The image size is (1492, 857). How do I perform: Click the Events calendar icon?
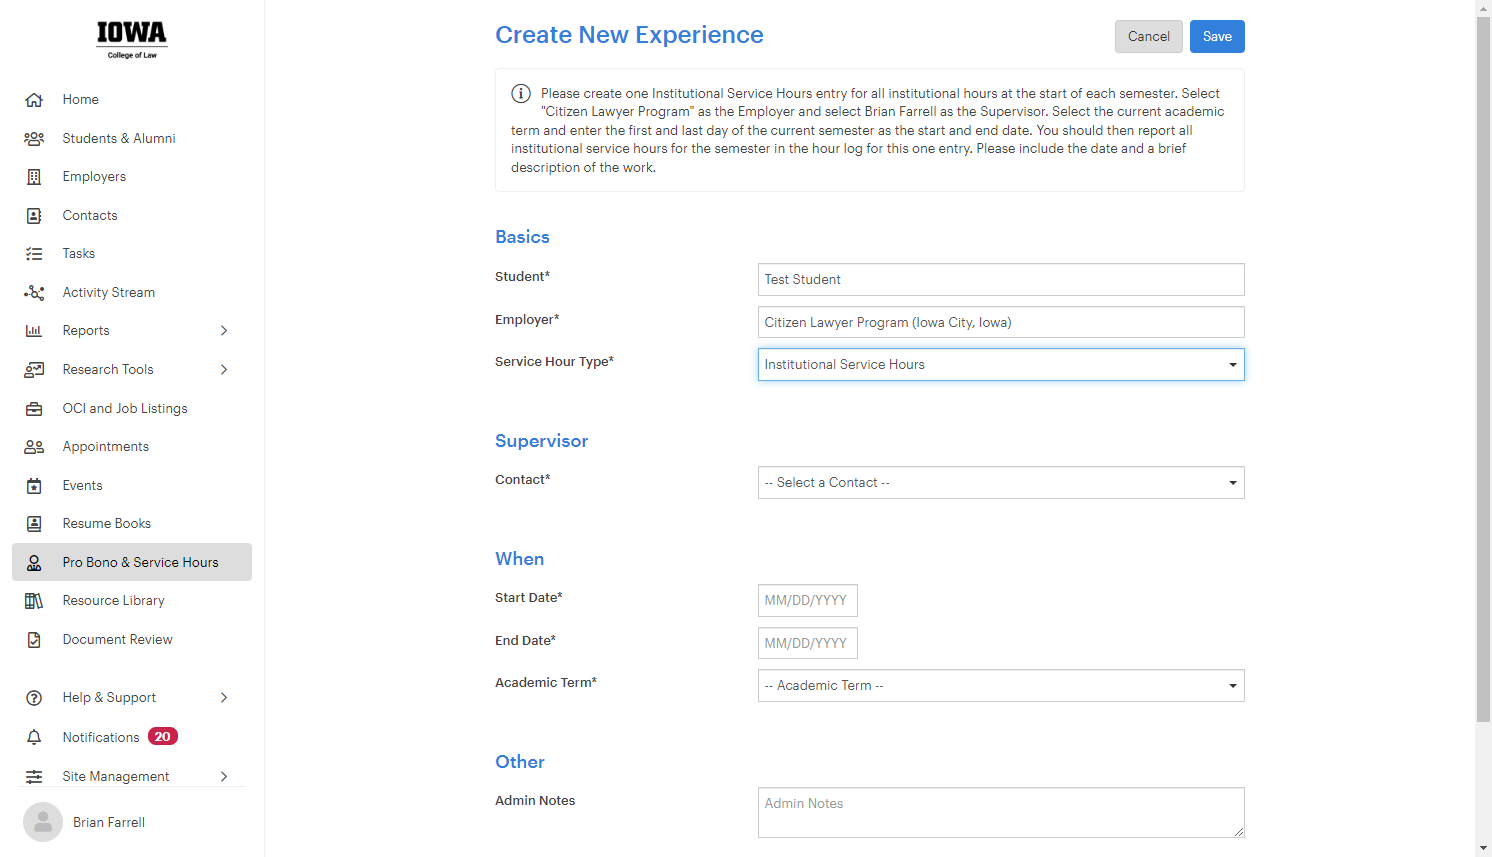pos(34,486)
